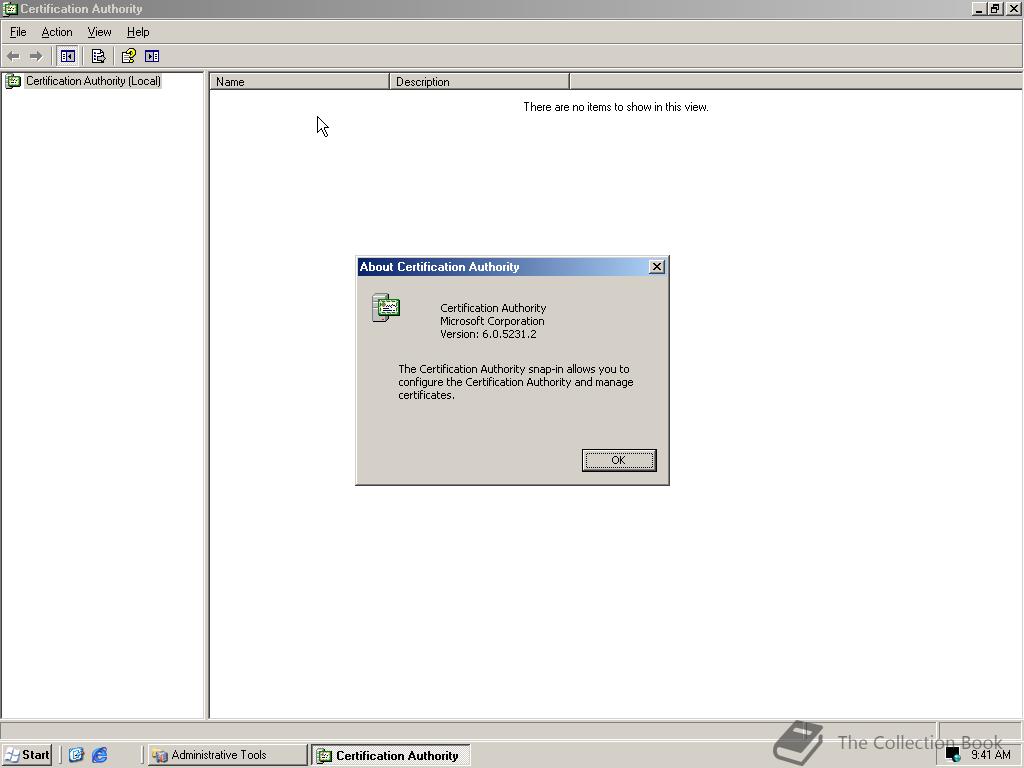Click the system tray network icon
The image size is (1024, 768).
click(x=953, y=755)
